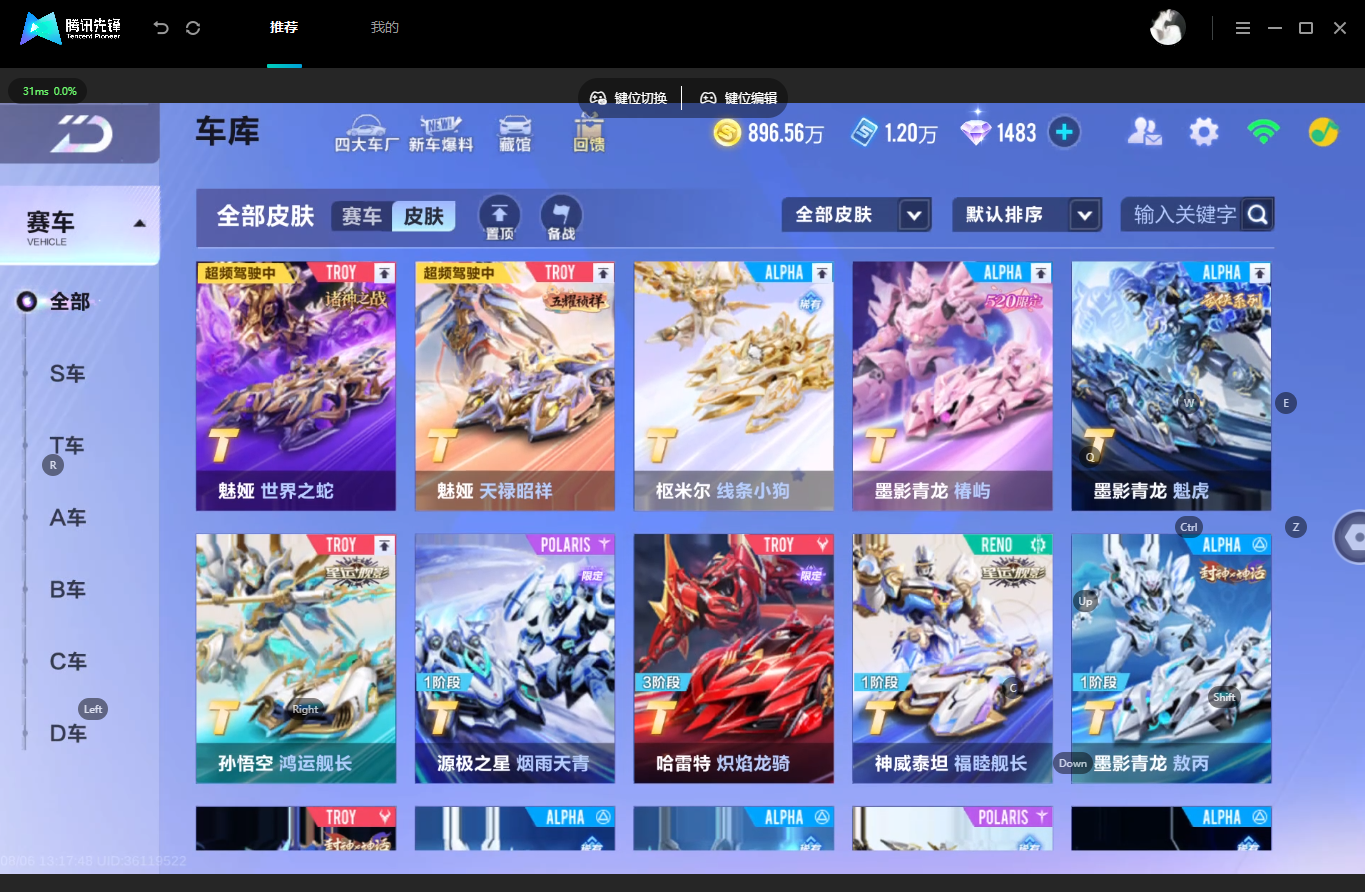Viewport: 1365px width, 892px height.
Task: Click the 键位切换 key switch button
Action: pos(629,98)
